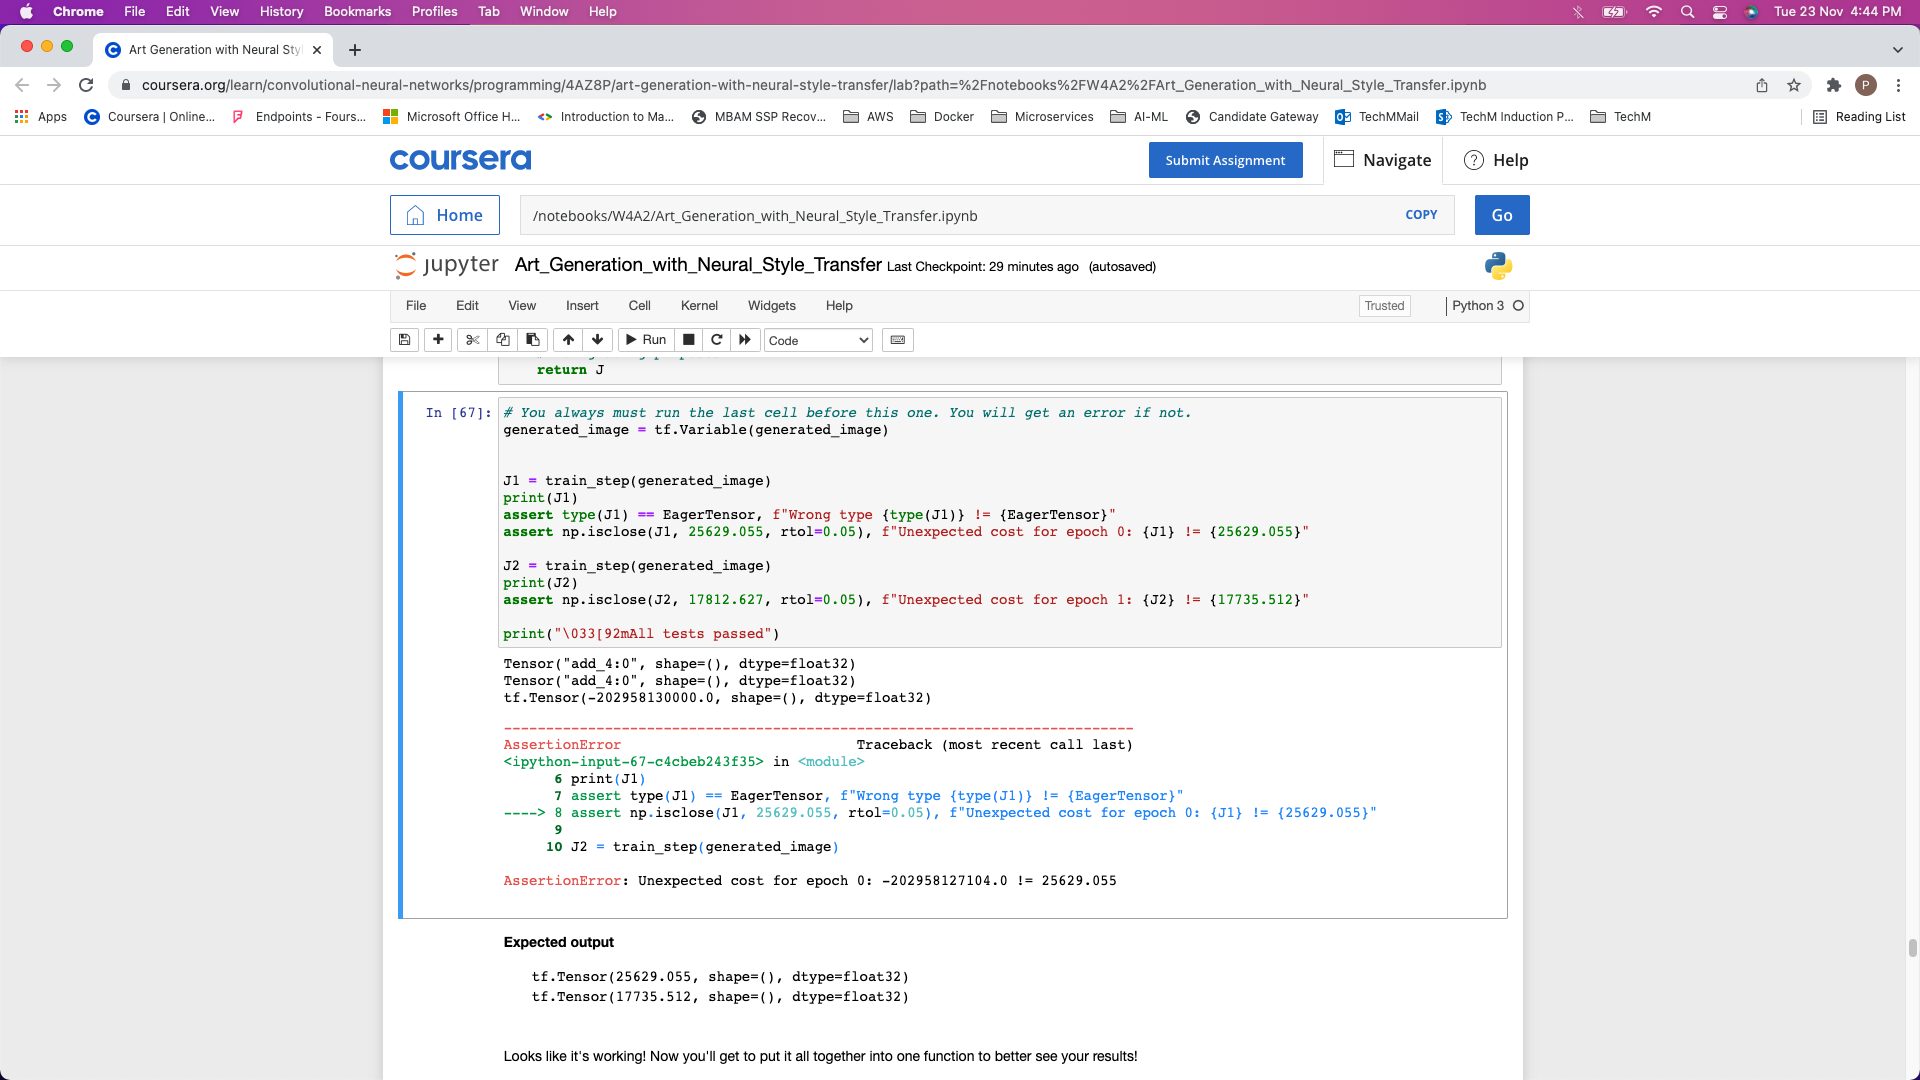This screenshot has width=1920, height=1080.
Task: Click the Submit Assignment button
Action: coord(1225,160)
